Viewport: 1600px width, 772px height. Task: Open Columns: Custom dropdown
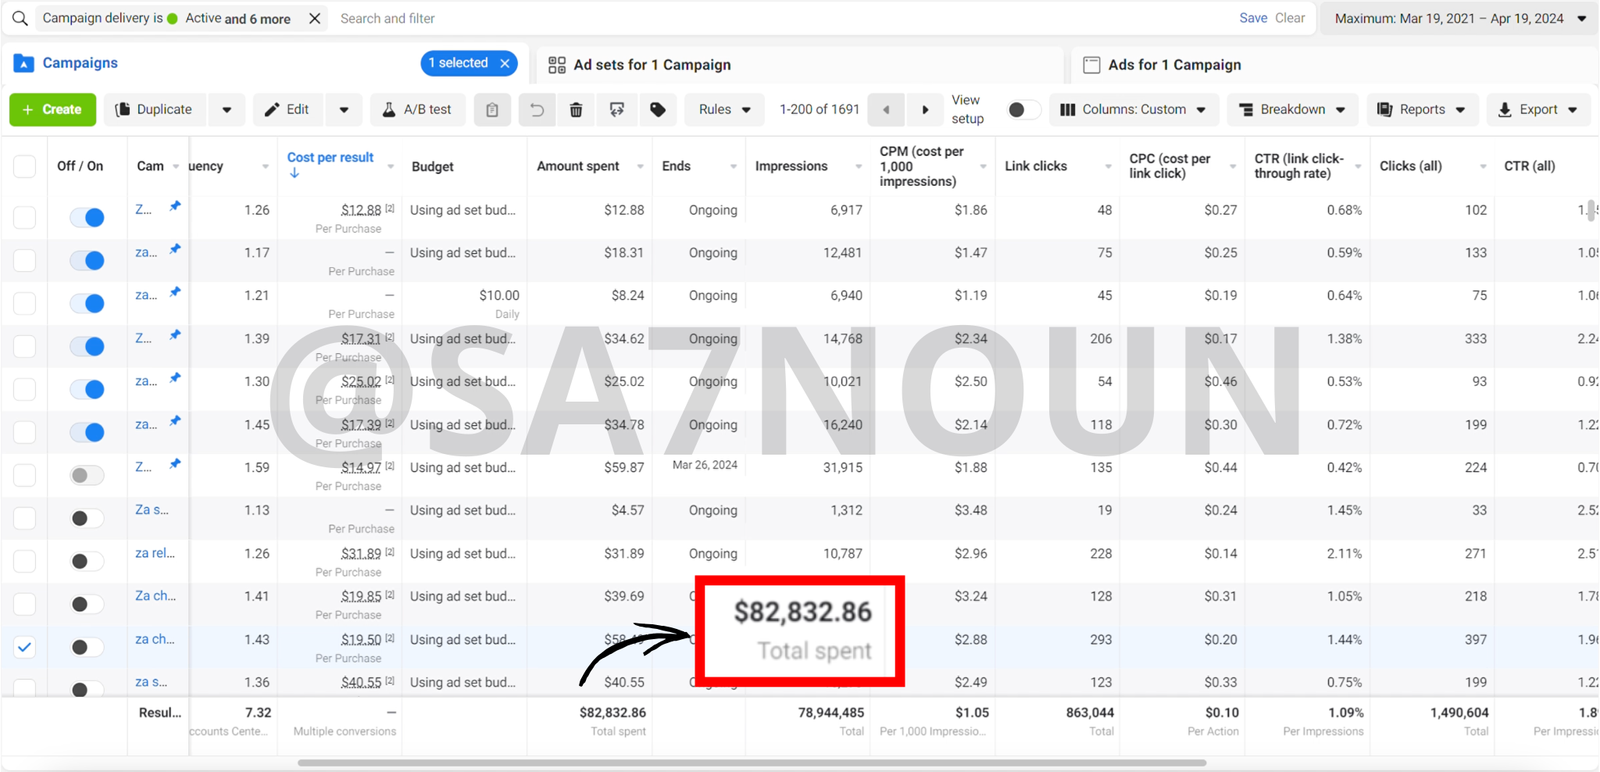point(1134,110)
